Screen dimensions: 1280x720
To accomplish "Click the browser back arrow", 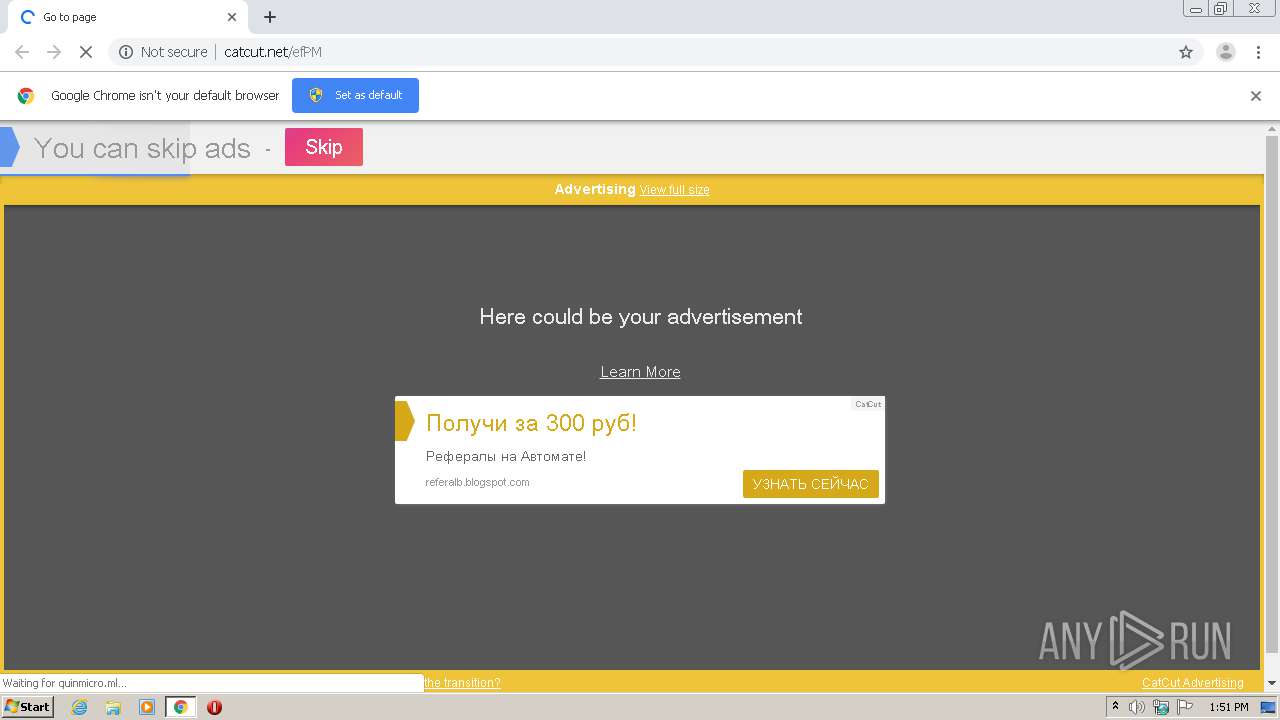I will (x=22, y=52).
